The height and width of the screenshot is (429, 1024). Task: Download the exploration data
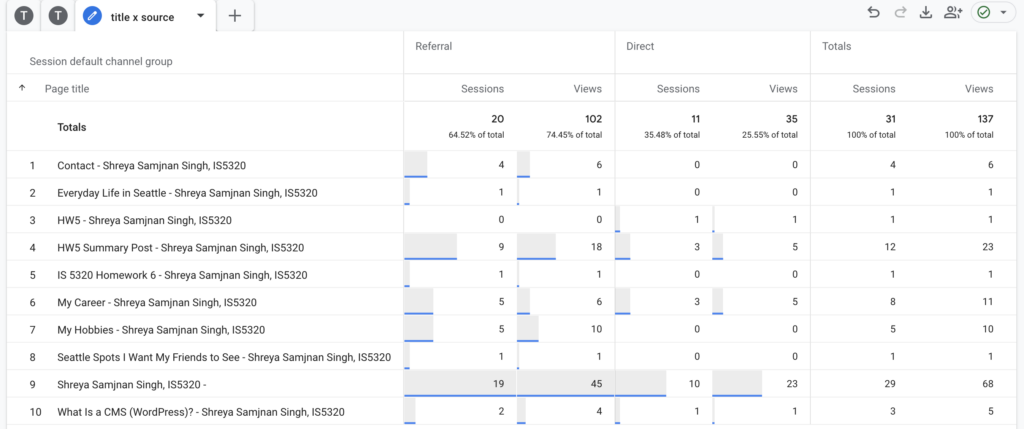point(926,13)
